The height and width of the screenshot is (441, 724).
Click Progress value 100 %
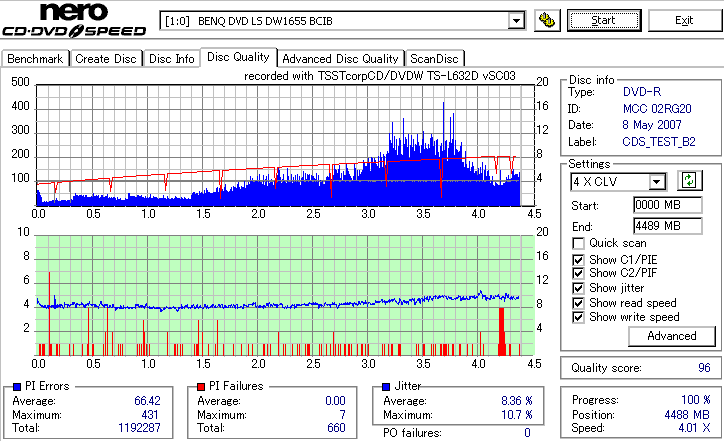696,400
